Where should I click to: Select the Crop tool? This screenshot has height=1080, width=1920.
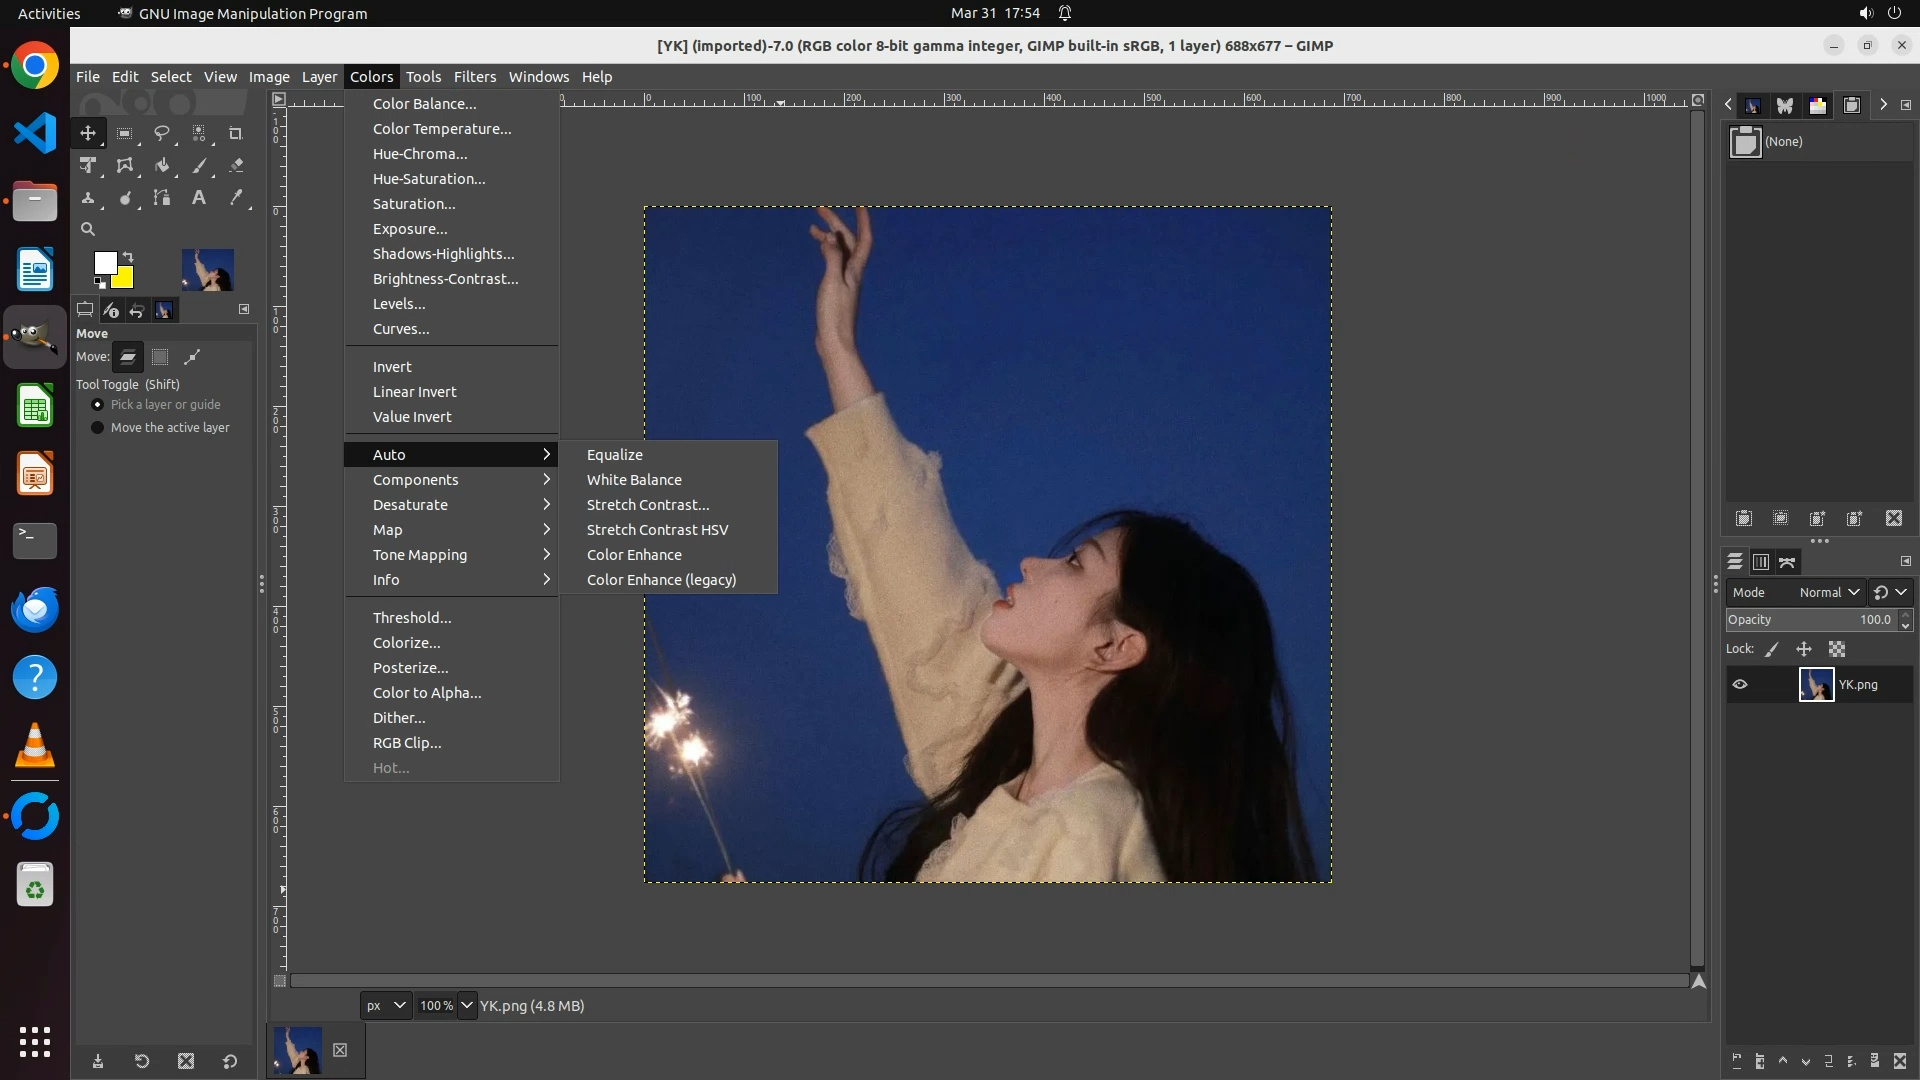pos(236,133)
